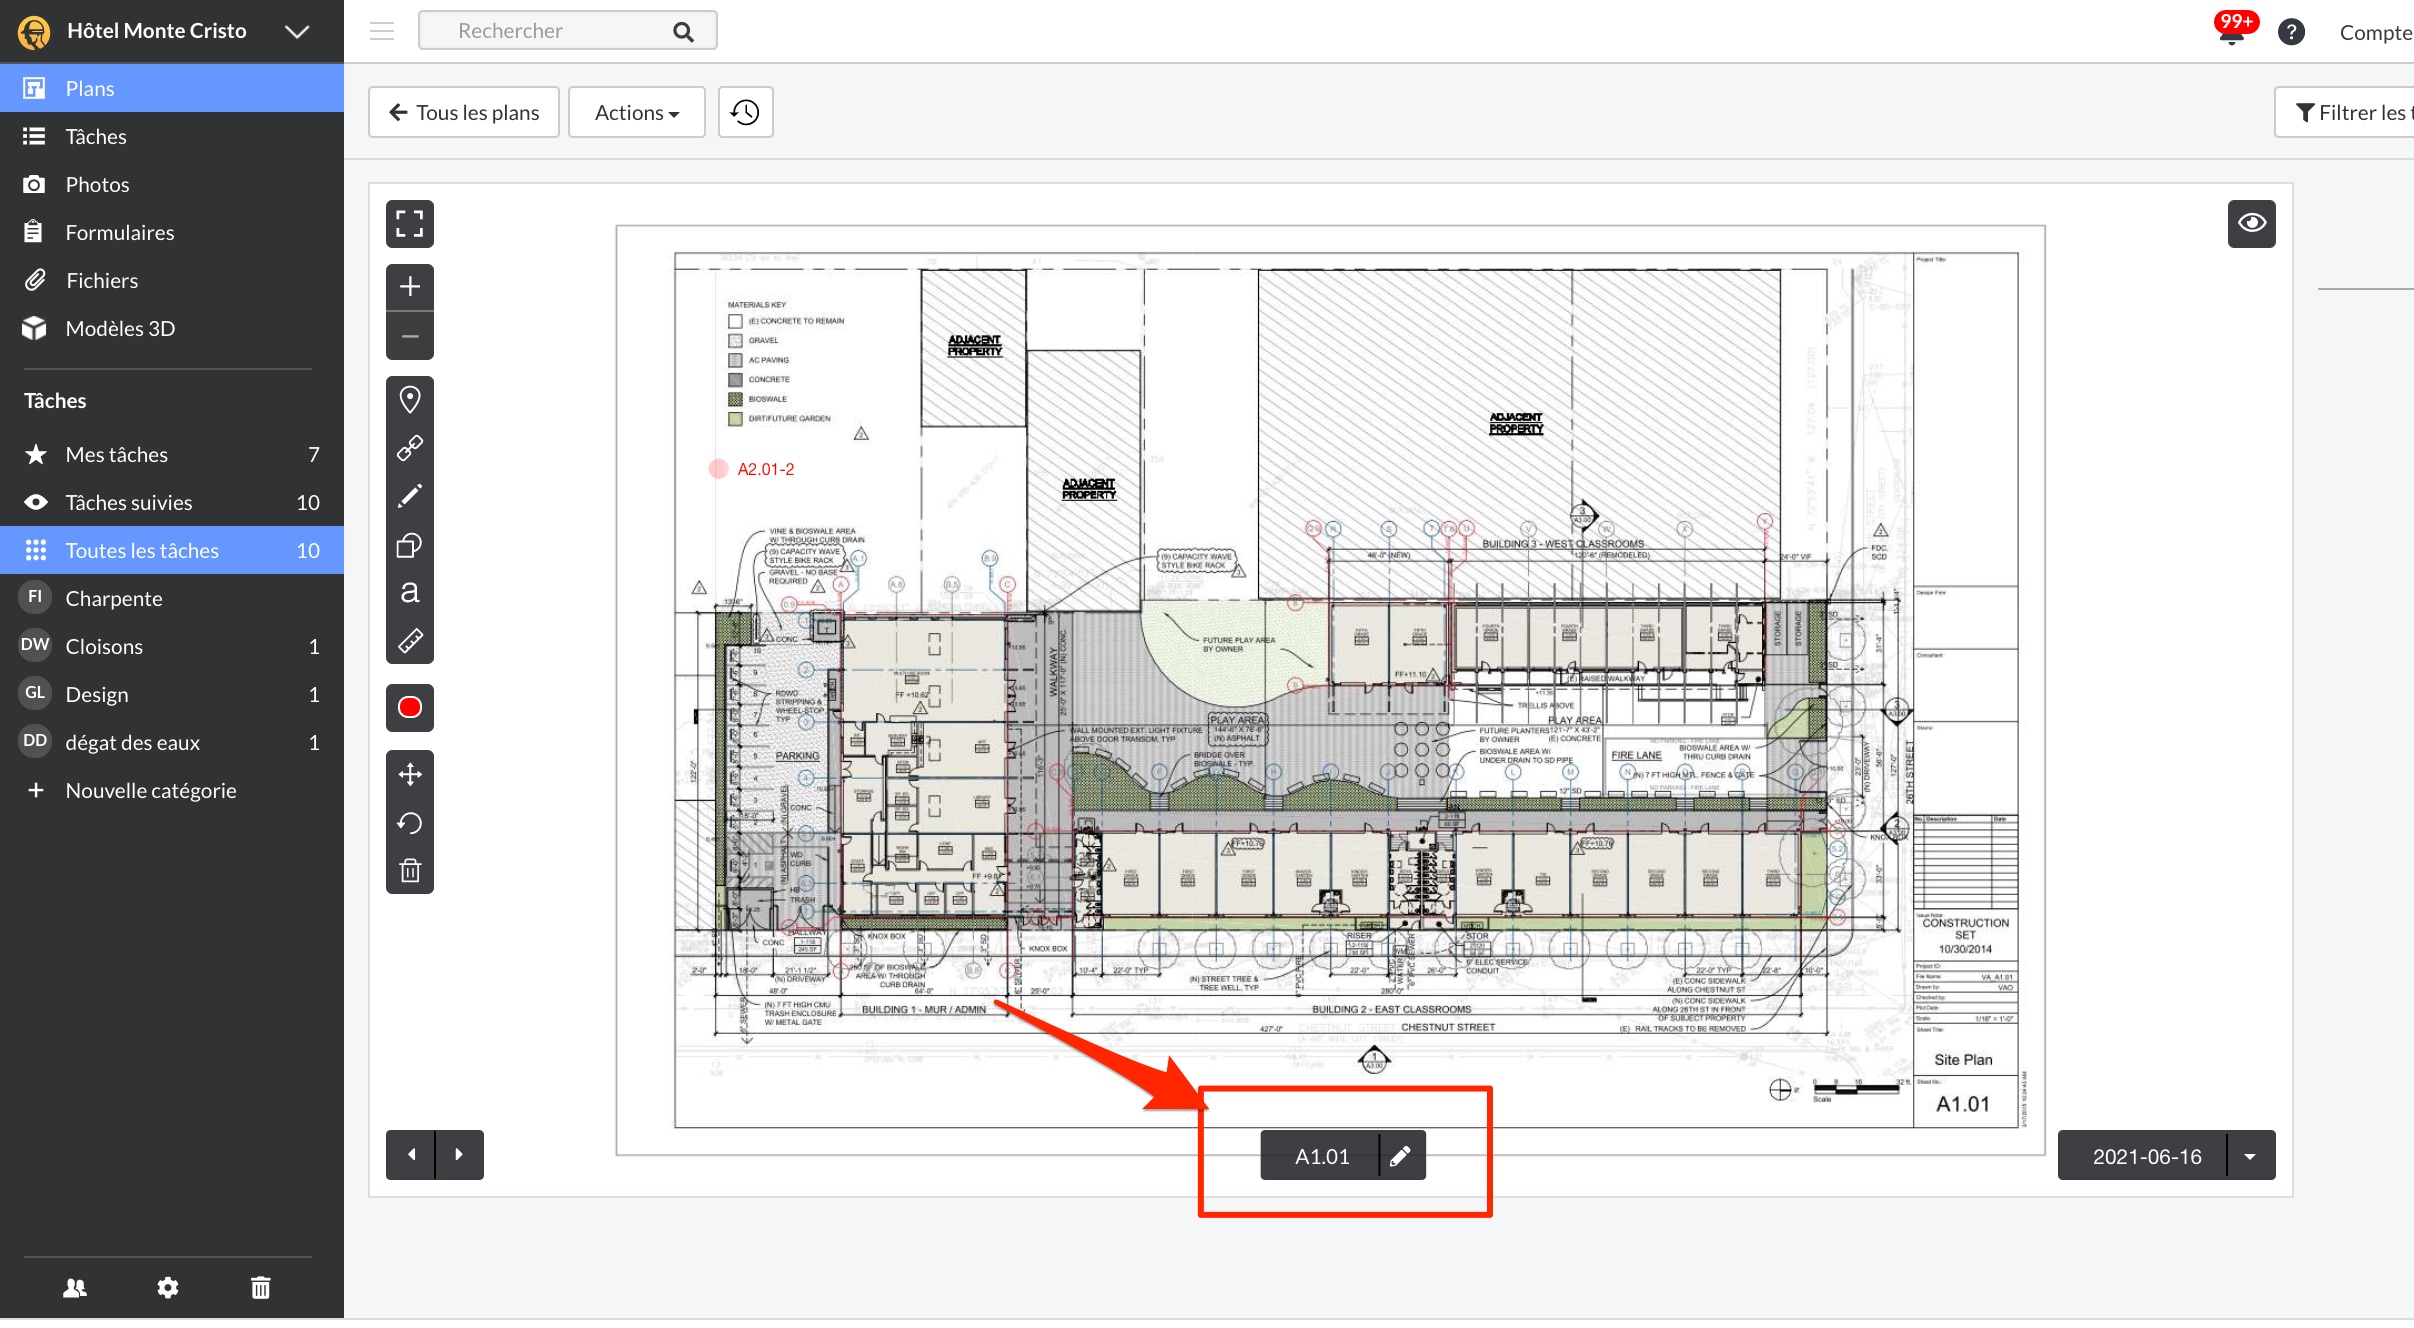This screenshot has width=2414, height=1328.
Task: Select the text annotation tool
Action: [x=409, y=592]
